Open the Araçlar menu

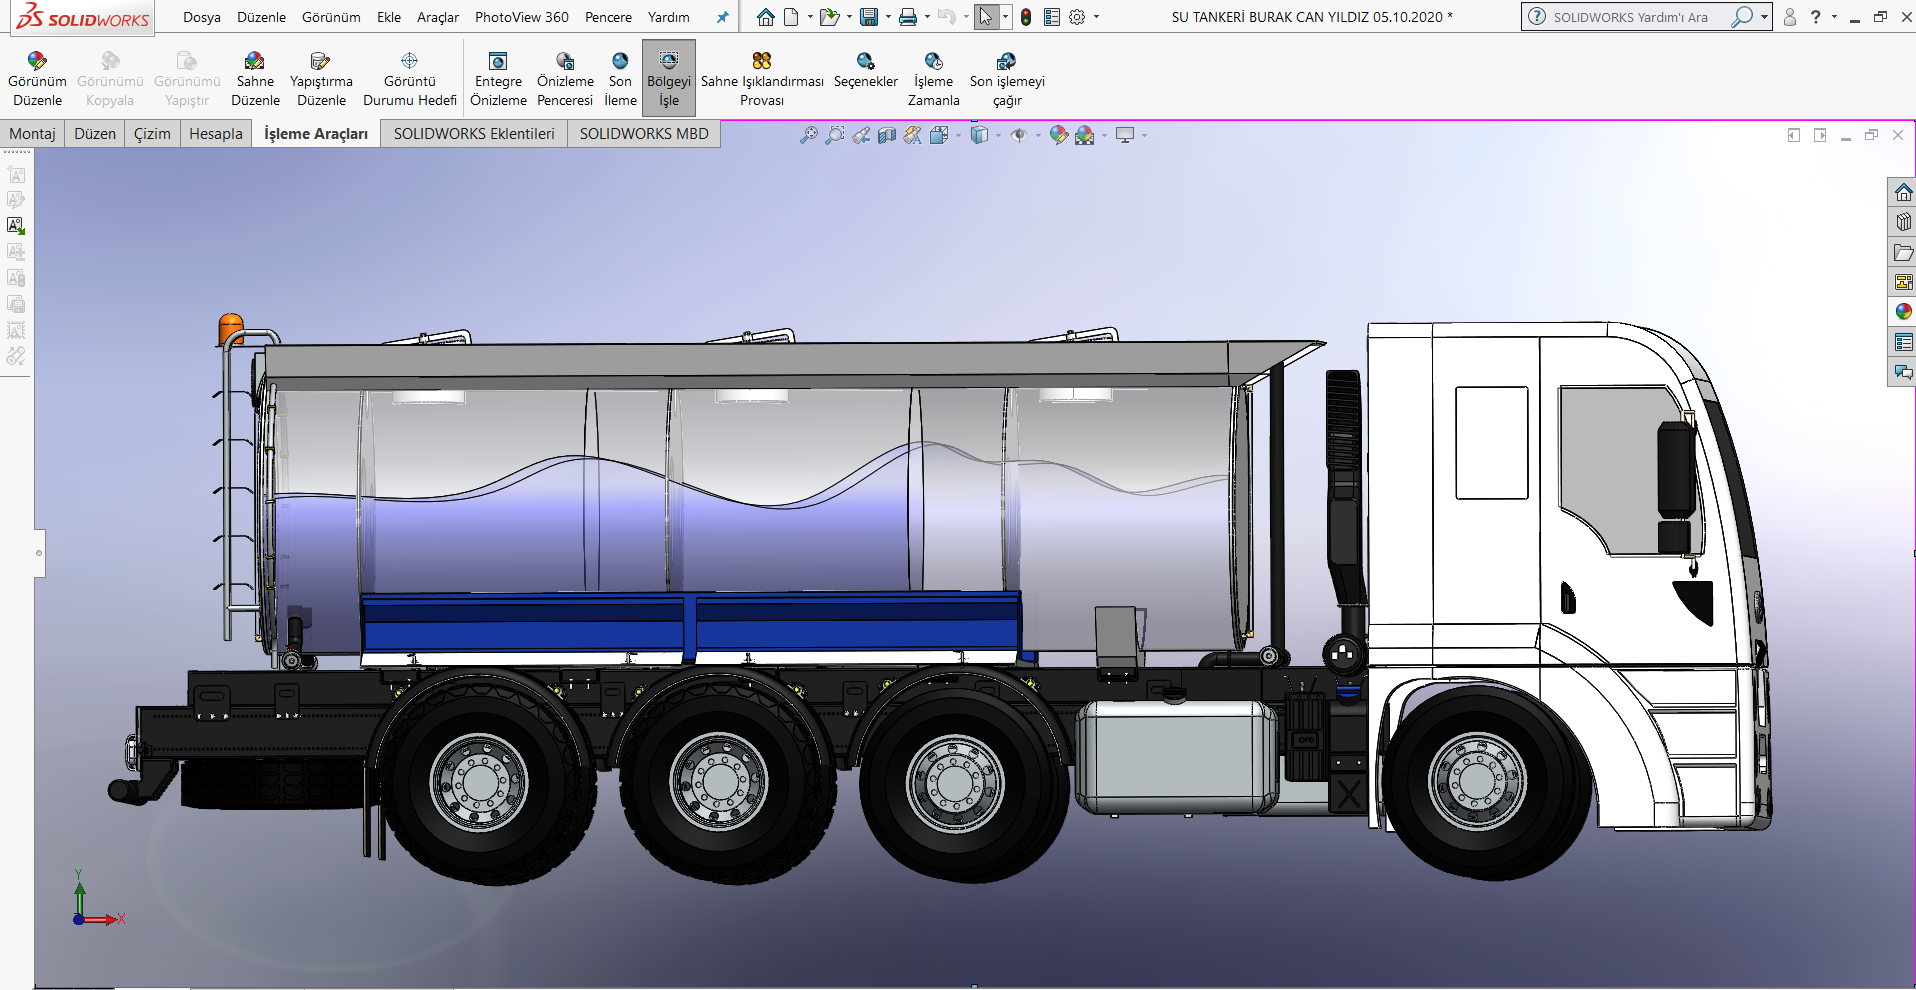click(x=438, y=17)
